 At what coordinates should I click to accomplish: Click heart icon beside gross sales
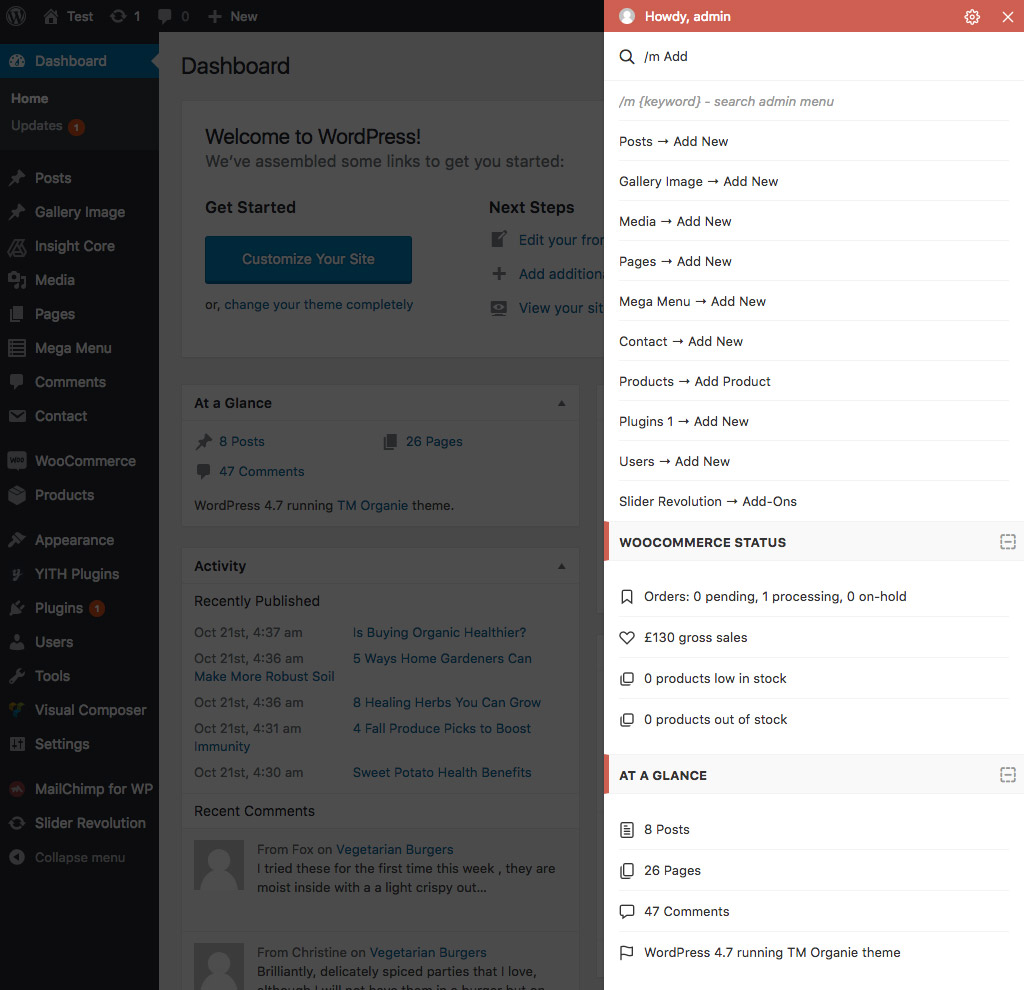(627, 637)
